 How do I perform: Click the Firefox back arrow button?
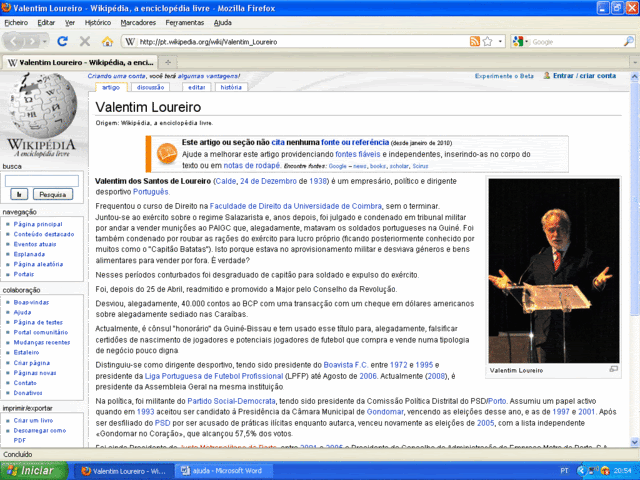13,41
